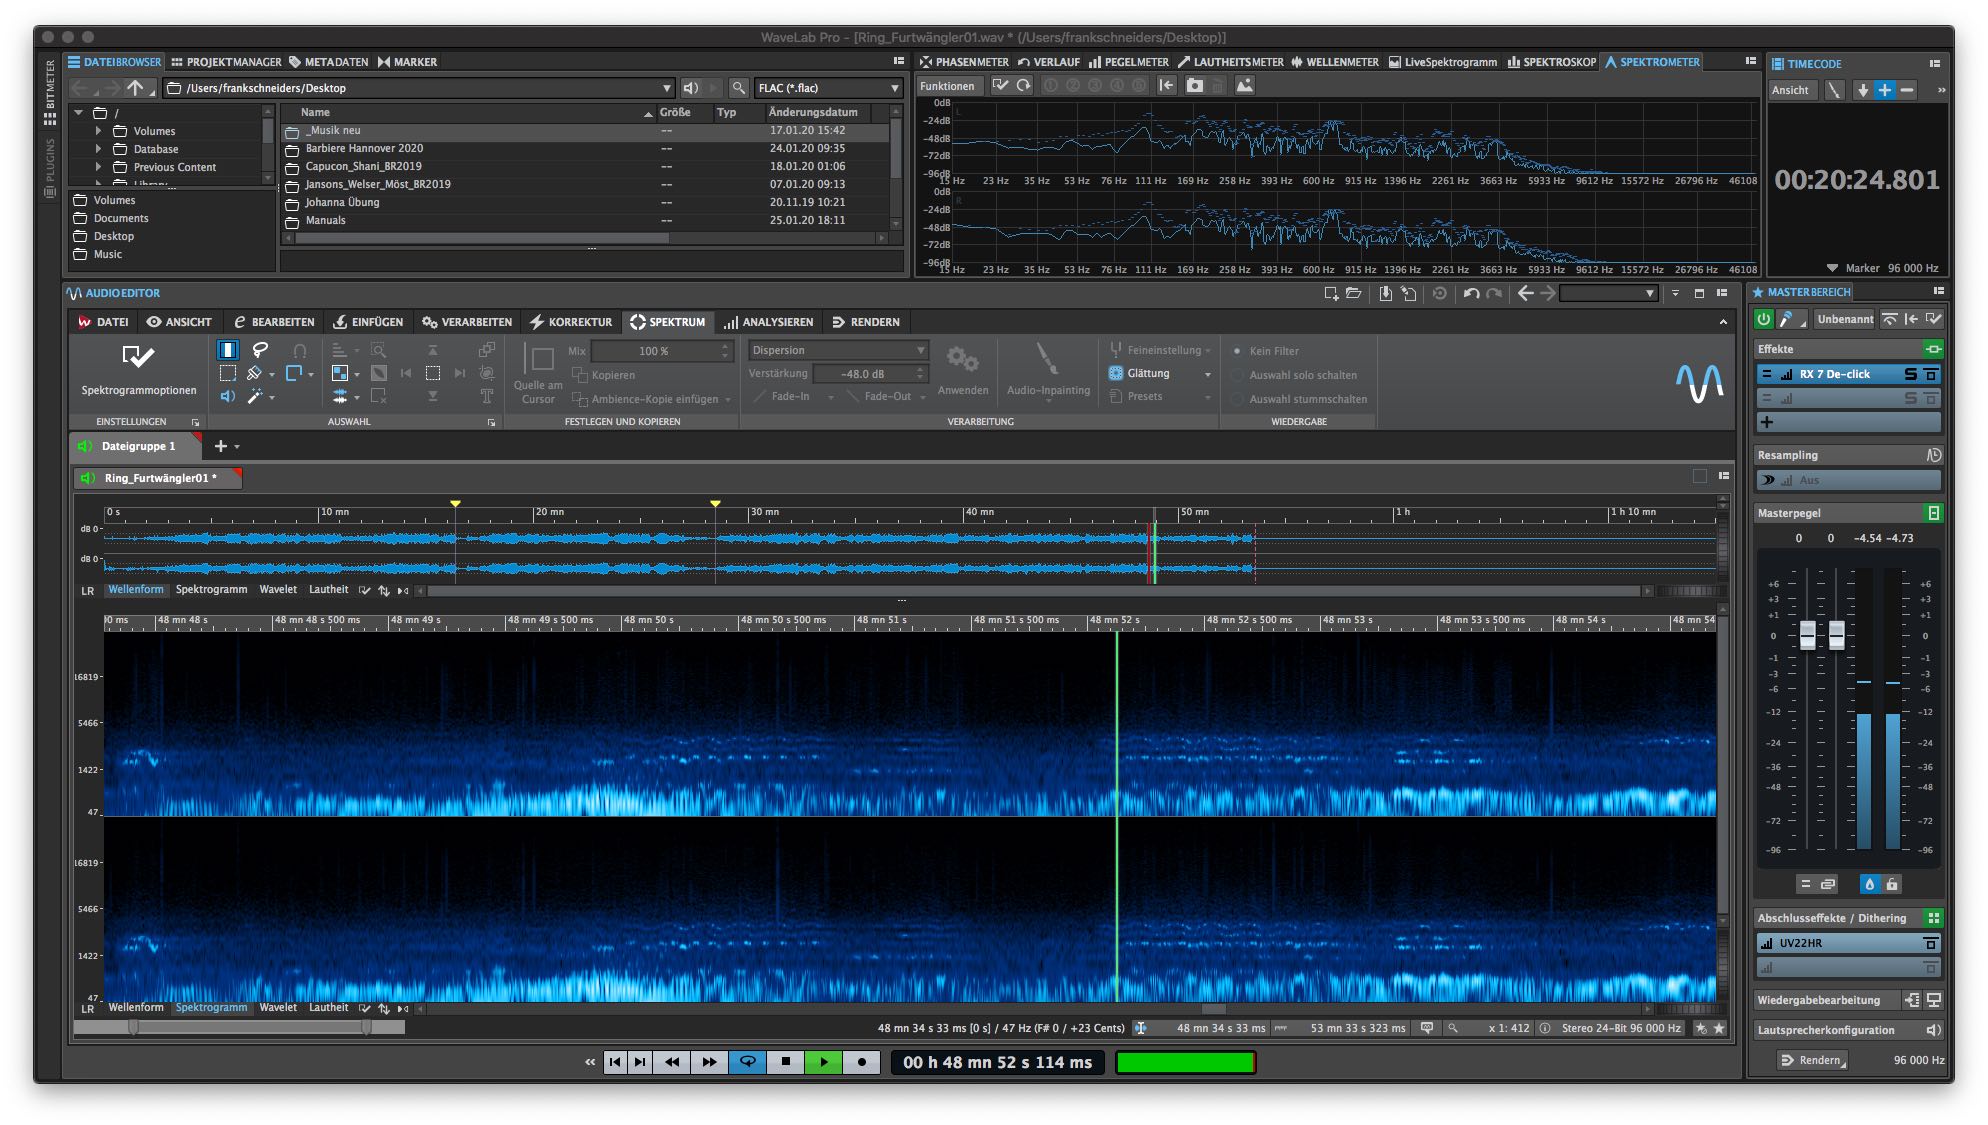Screen dimensions: 1988x1125
Task: Open the Dispersion processing type dropdown
Action: 838,350
